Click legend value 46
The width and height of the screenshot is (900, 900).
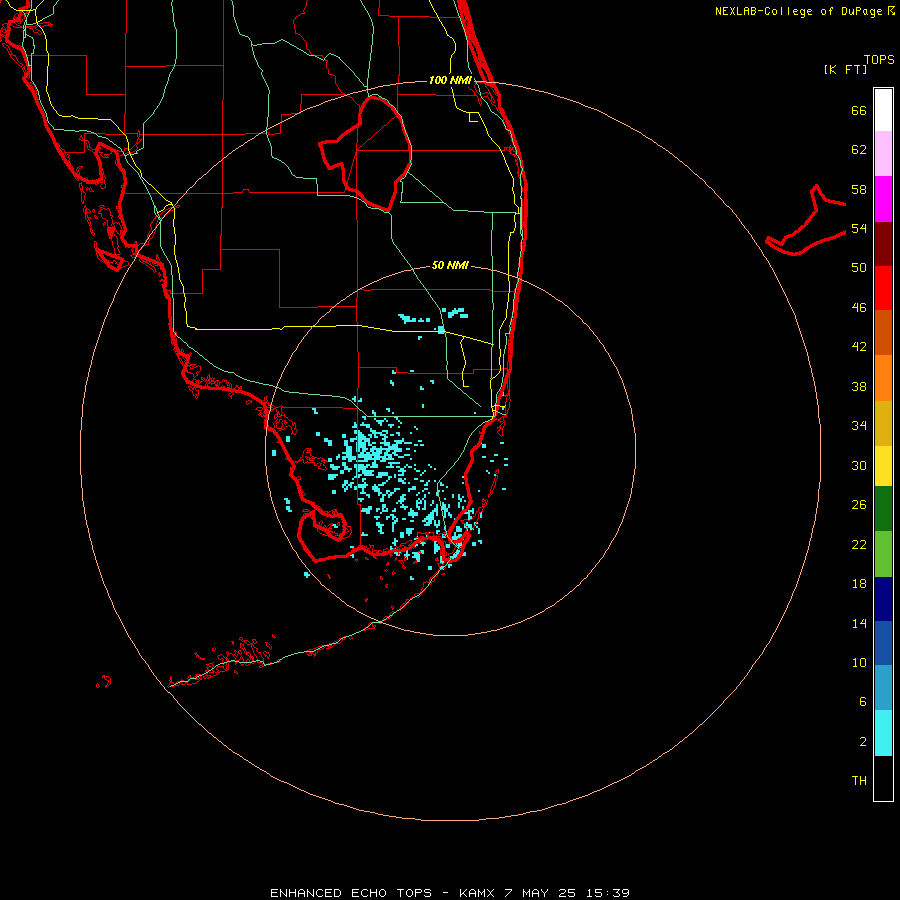[x=859, y=308]
